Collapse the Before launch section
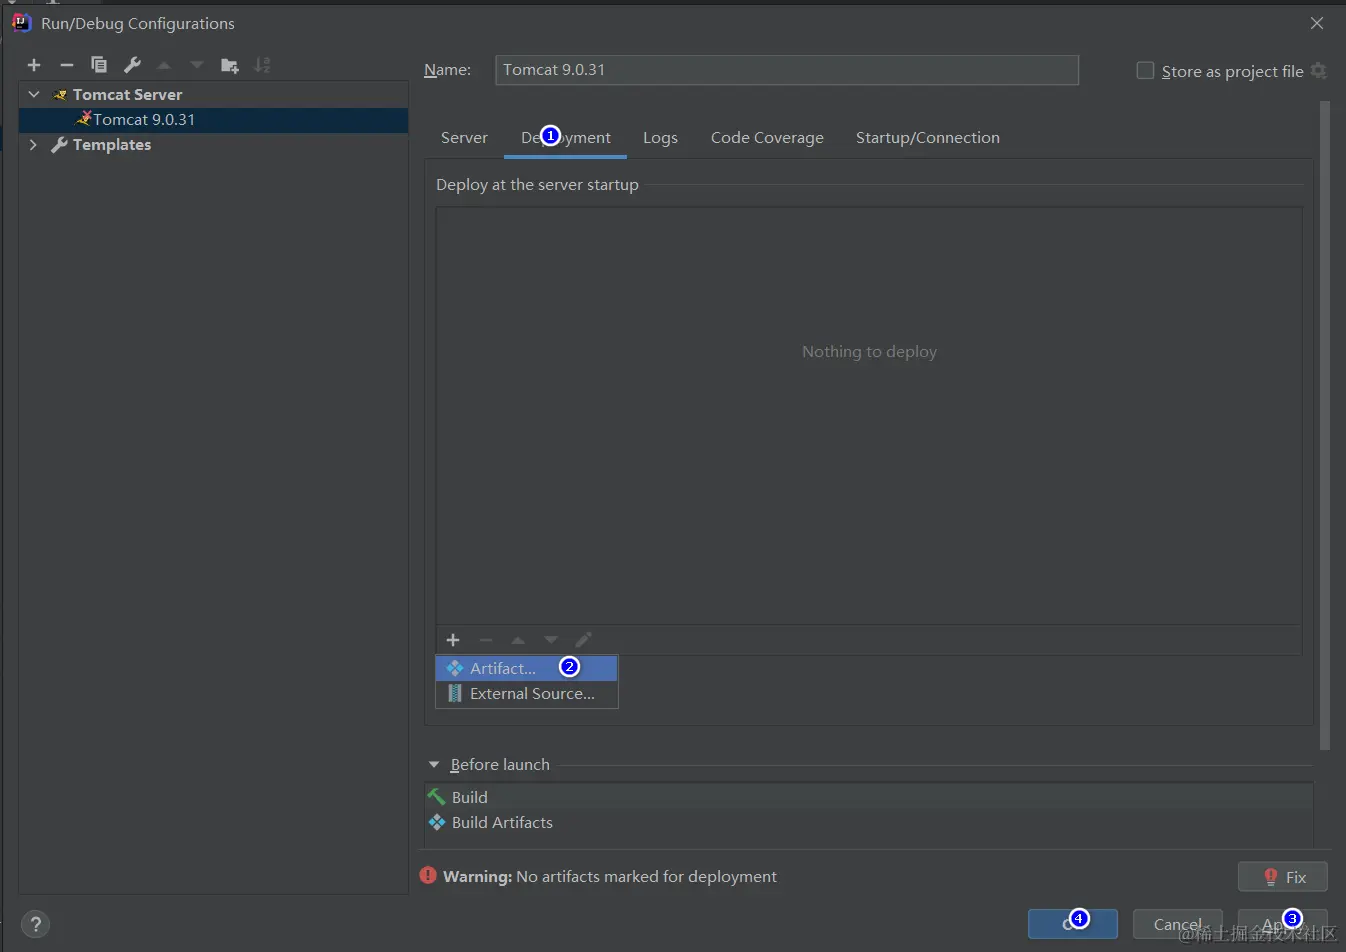 434,765
